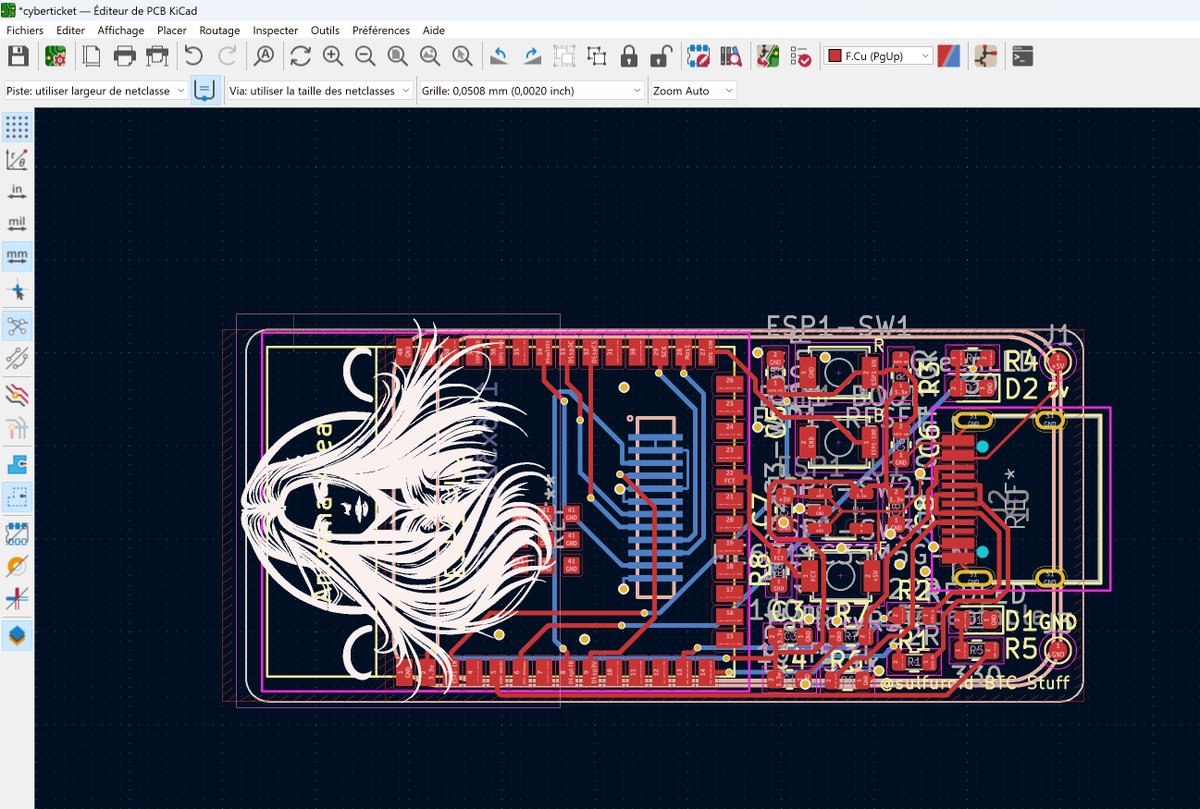
Task: Zoom to fit objects
Action: 430,56
